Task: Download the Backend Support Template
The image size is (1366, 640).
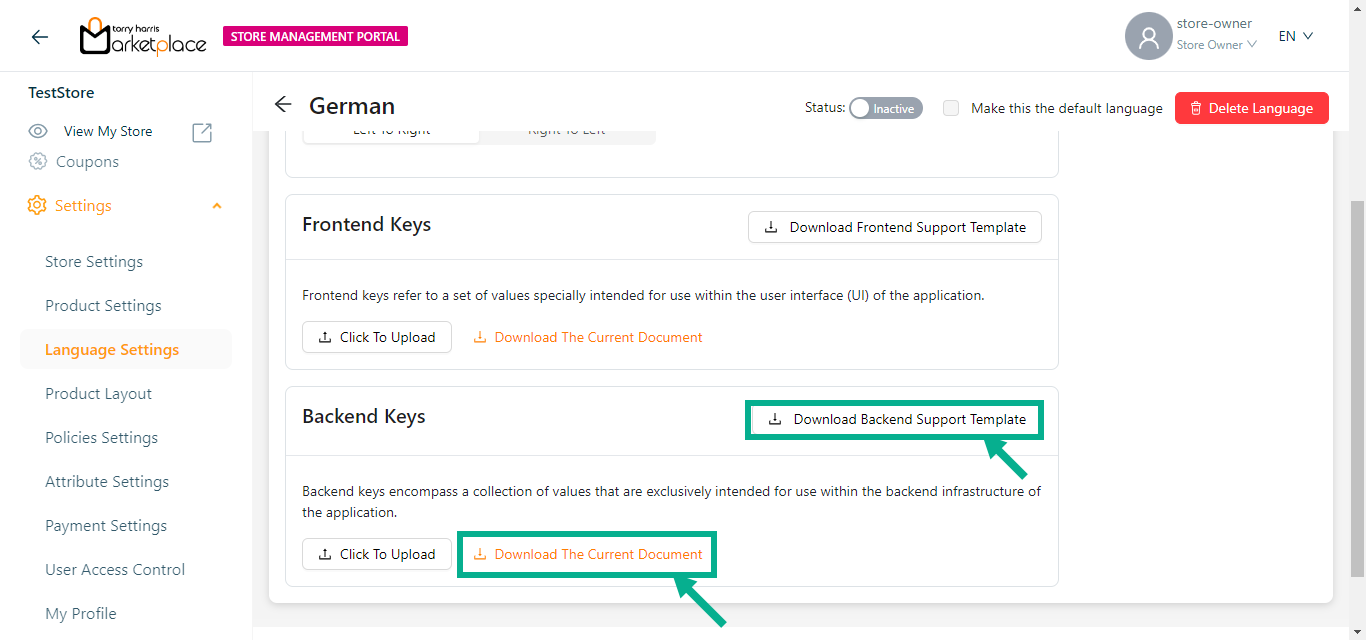Action: tap(895, 420)
